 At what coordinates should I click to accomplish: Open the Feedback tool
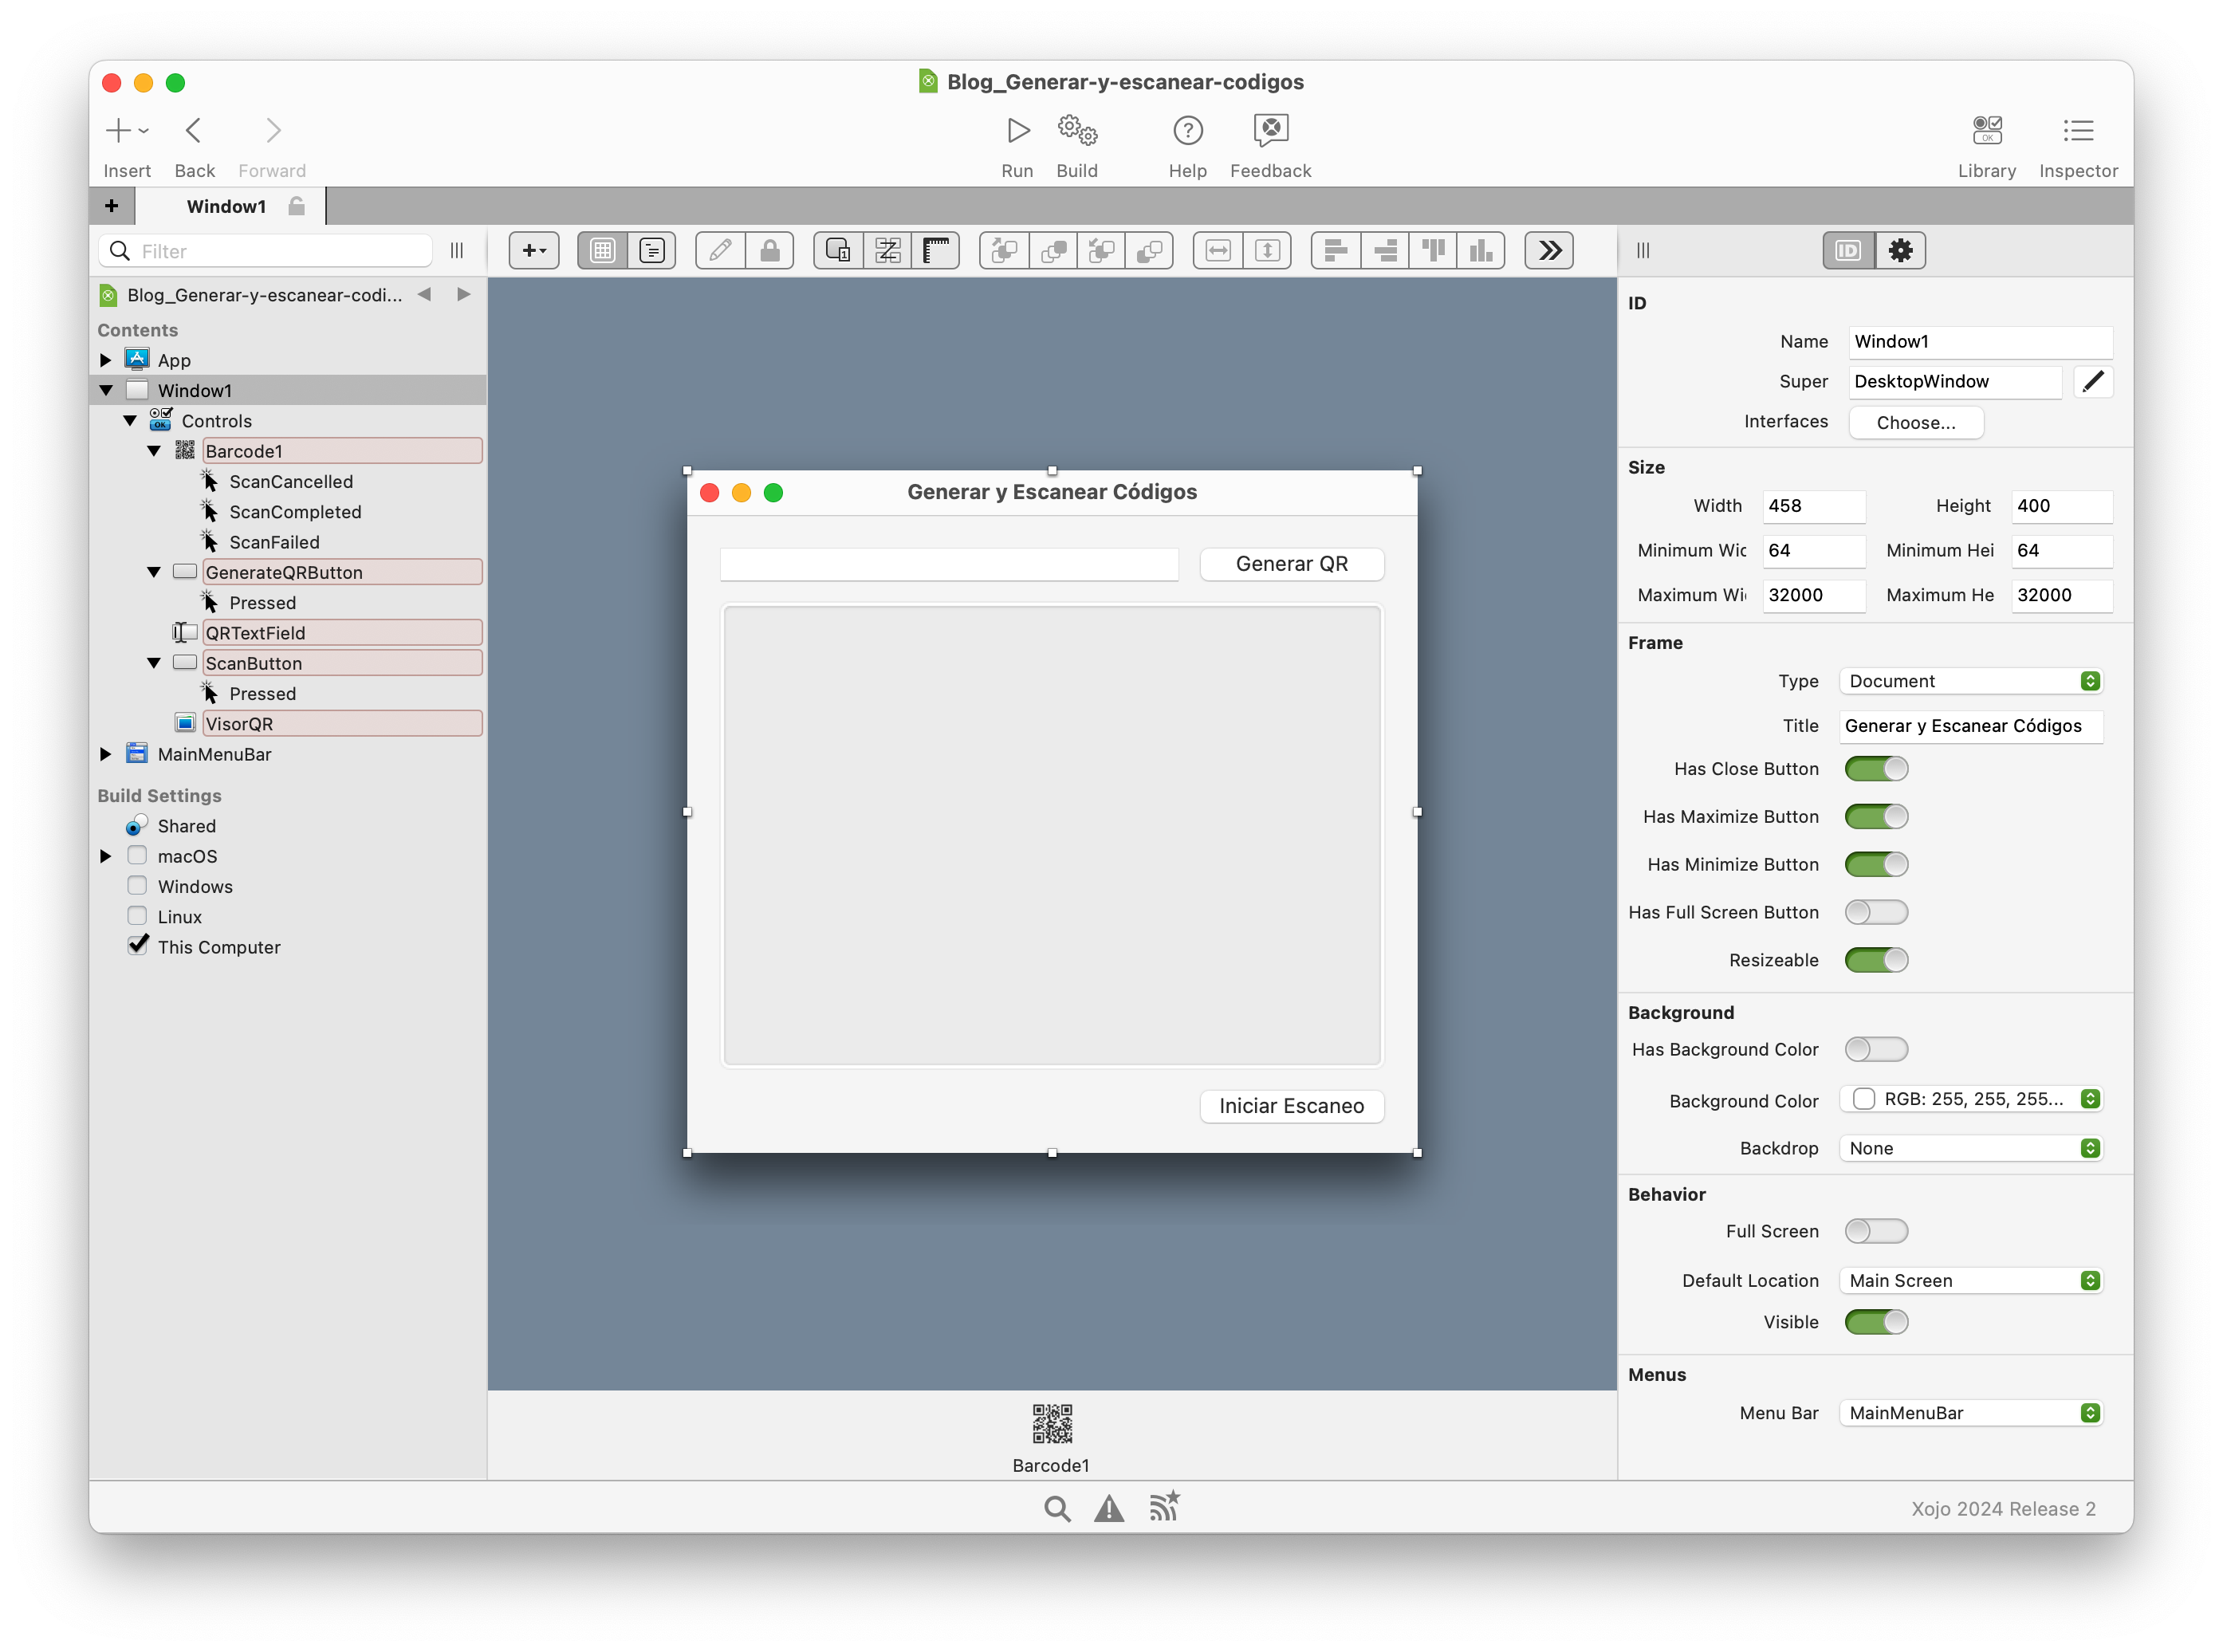tap(1270, 130)
